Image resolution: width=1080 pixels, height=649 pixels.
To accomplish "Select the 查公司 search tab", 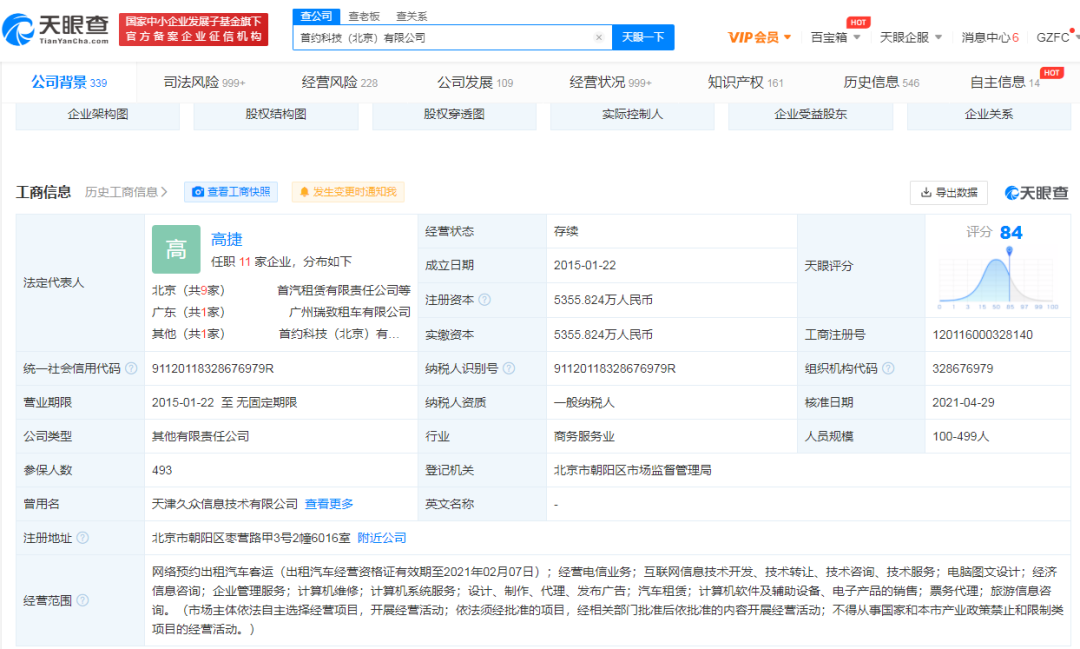I will coord(316,16).
